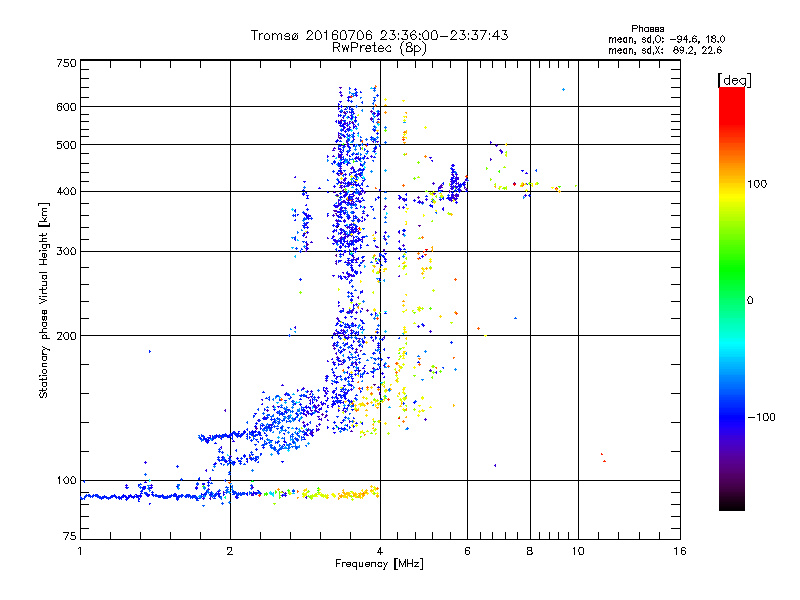800x600 pixels.
Task: Click the isolated blue point near 1.4 MHz, 185 km
Action: [149, 352]
